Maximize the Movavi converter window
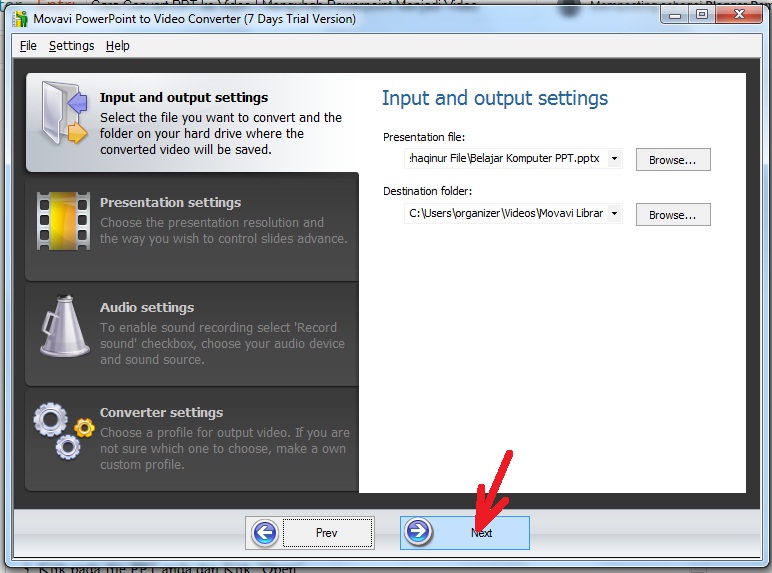 point(702,15)
